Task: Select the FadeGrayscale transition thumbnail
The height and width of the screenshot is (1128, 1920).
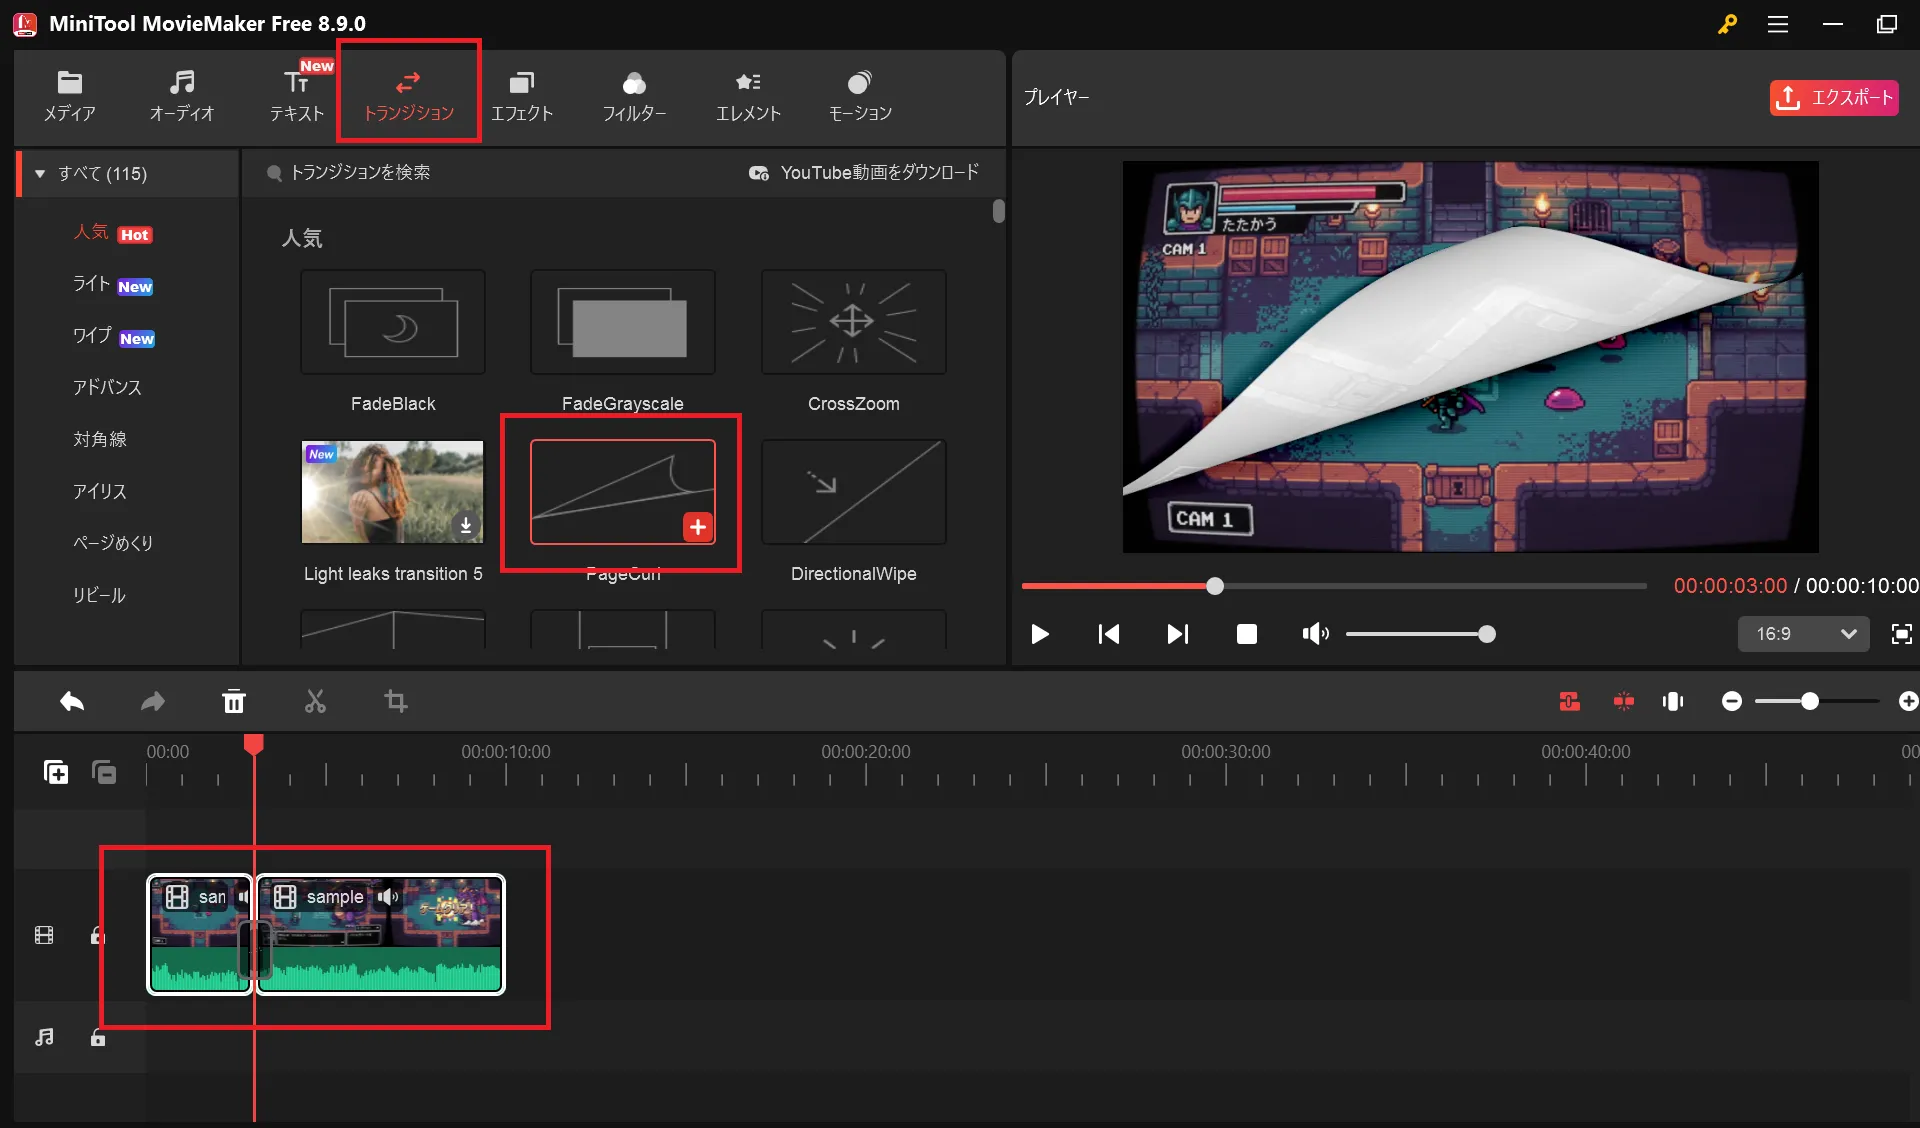Action: coord(623,322)
